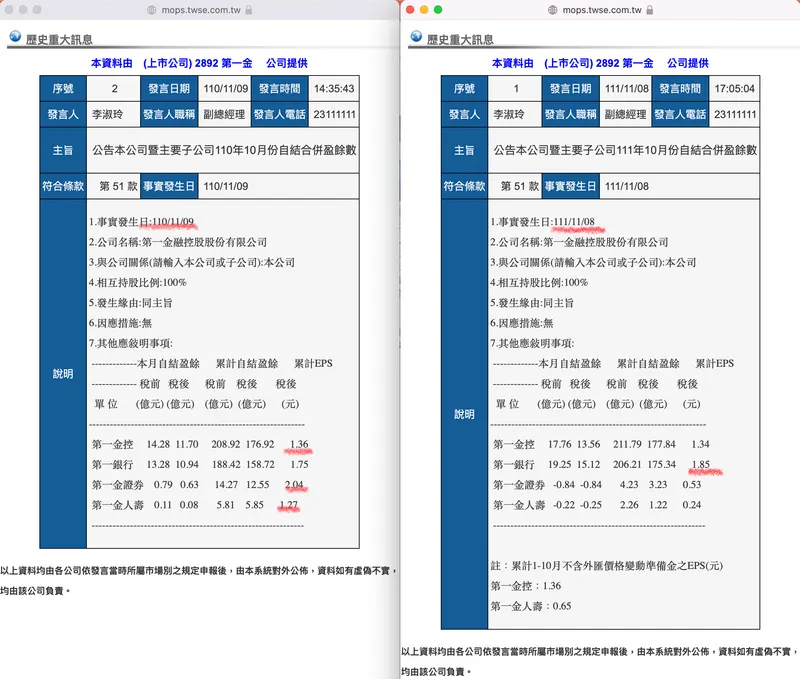Maximize the right window with the green button
The image size is (800, 679).
click(x=438, y=10)
